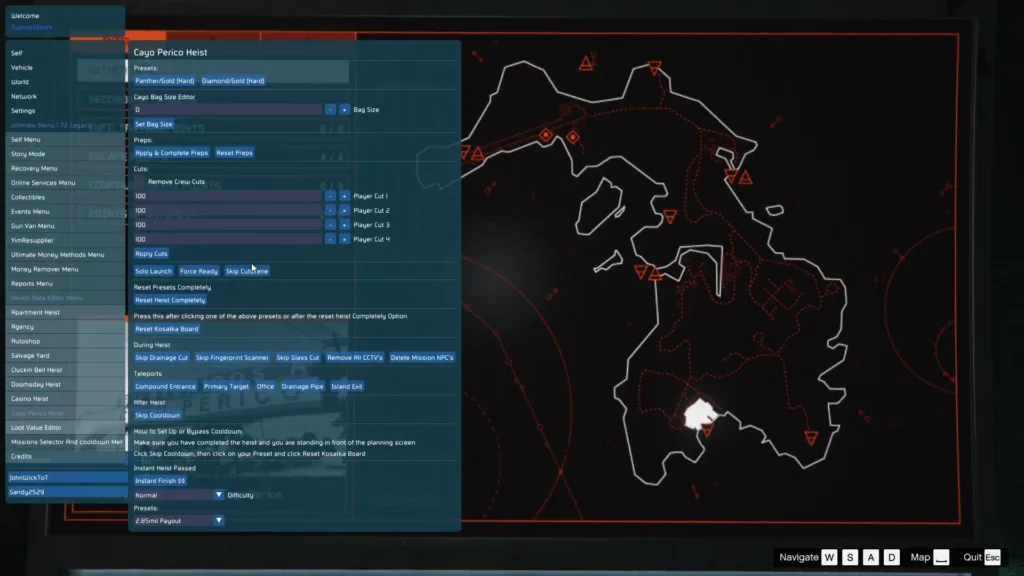Enable the Remove Crew Cuts checkbox
The width and height of the screenshot is (1024, 576).
tap(140, 182)
